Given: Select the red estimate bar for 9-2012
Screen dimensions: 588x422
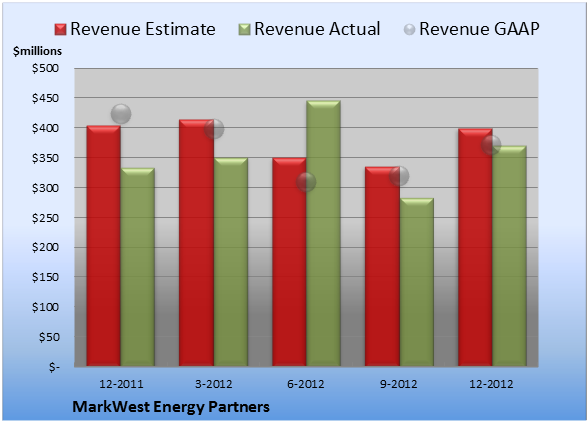Looking at the screenshot, I should (x=382, y=266).
